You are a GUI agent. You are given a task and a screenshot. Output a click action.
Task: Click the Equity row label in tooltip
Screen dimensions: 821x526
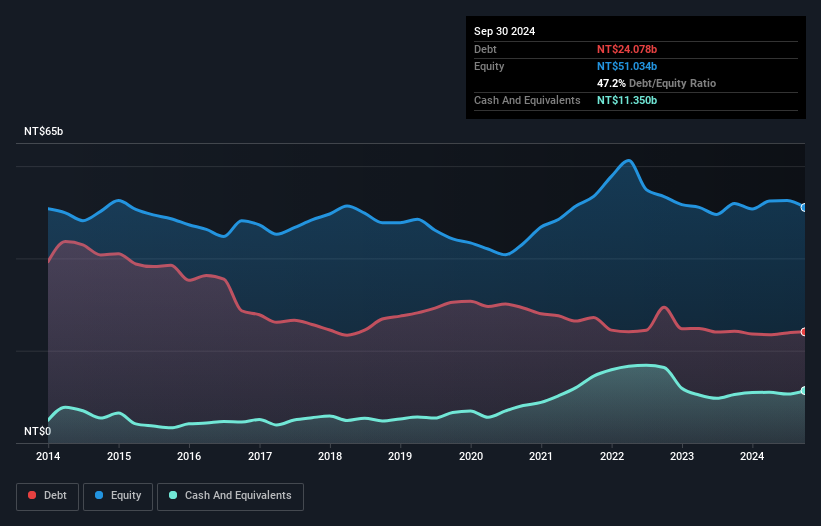click(x=489, y=66)
